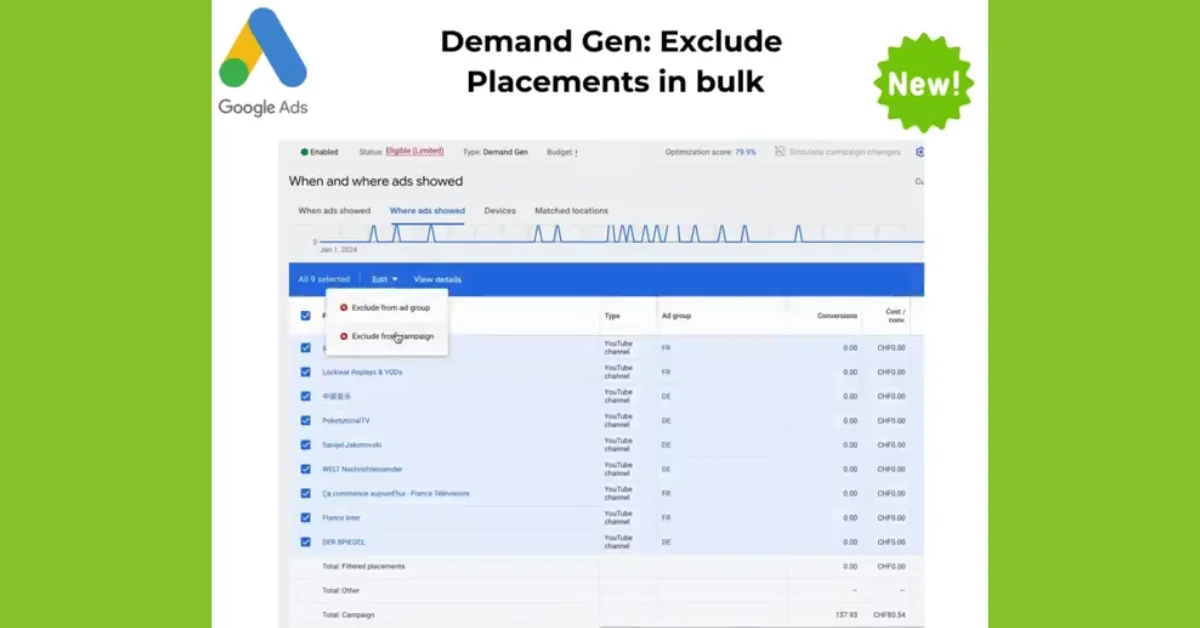The image size is (1200, 628).
Task: Uncheck the PoketutorialTV row checkbox
Action: pos(306,420)
